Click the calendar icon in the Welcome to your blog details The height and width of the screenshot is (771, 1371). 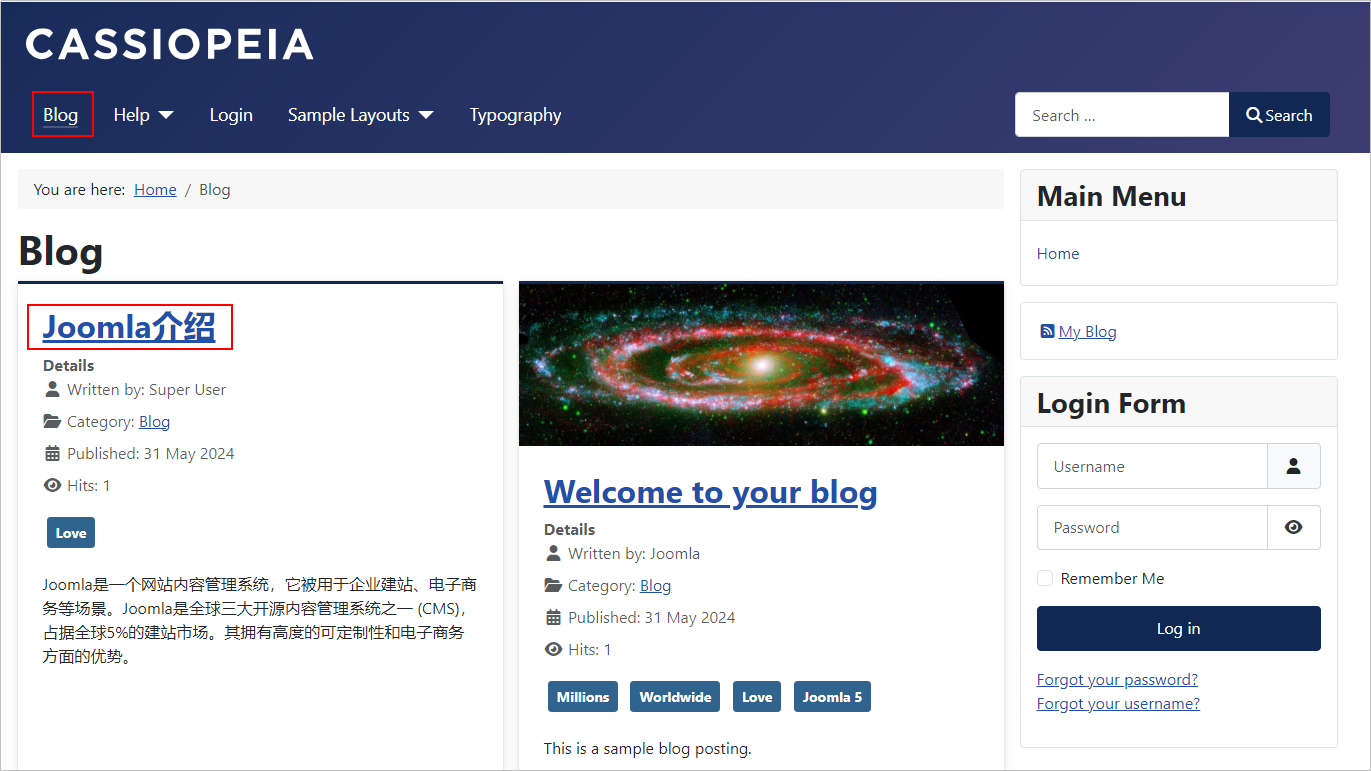[554, 617]
